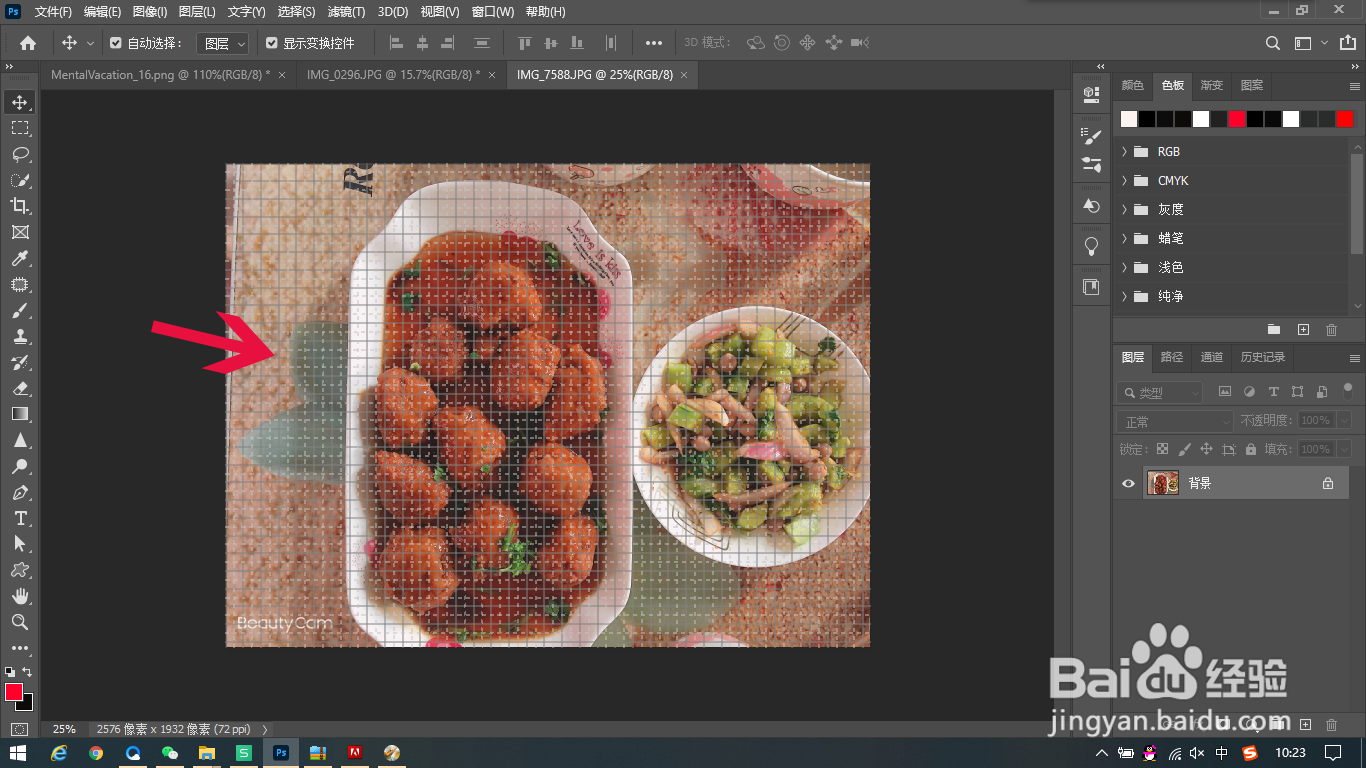
Task: Open the 图像(I) menu
Action: coord(150,12)
